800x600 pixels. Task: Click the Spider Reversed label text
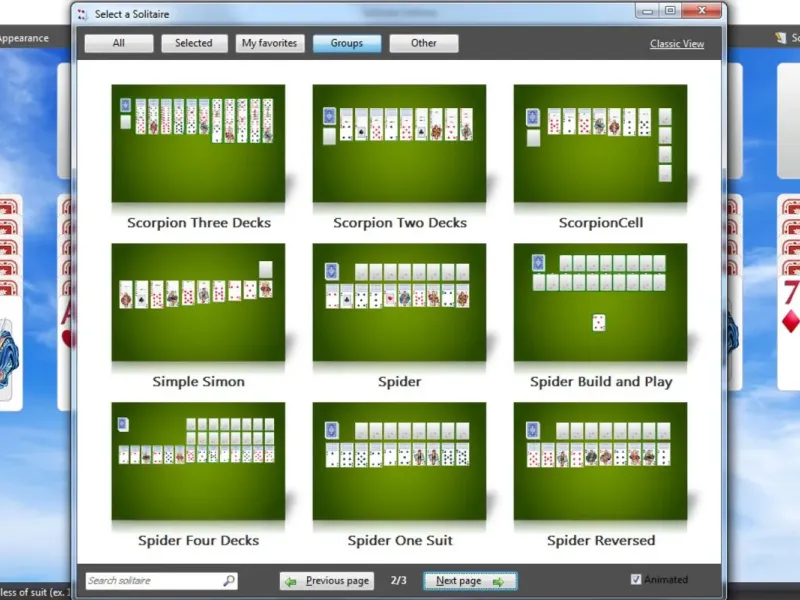[x=601, y=540]
